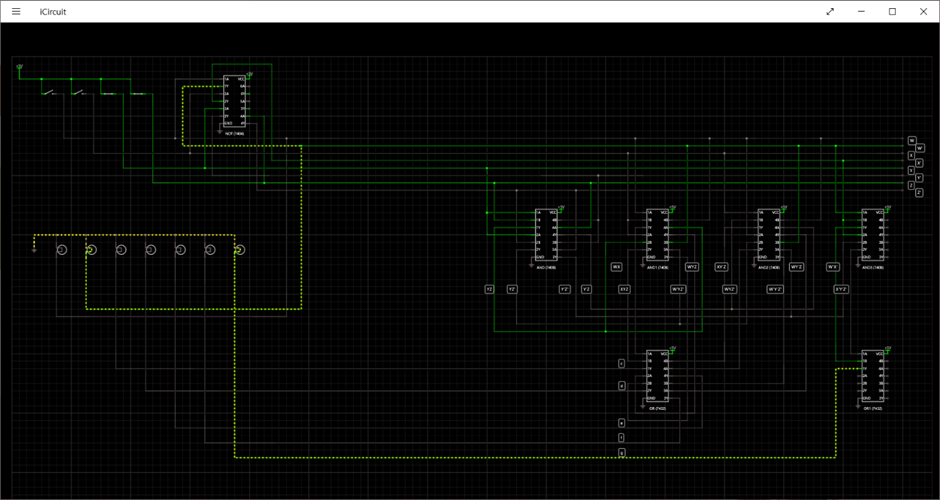
Task: Select the Y' signal label
Action: (920, 177)
